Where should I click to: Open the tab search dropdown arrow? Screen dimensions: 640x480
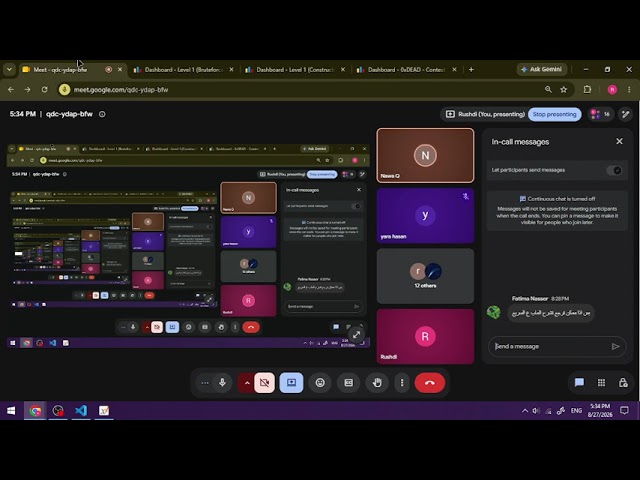click(9, 70)
